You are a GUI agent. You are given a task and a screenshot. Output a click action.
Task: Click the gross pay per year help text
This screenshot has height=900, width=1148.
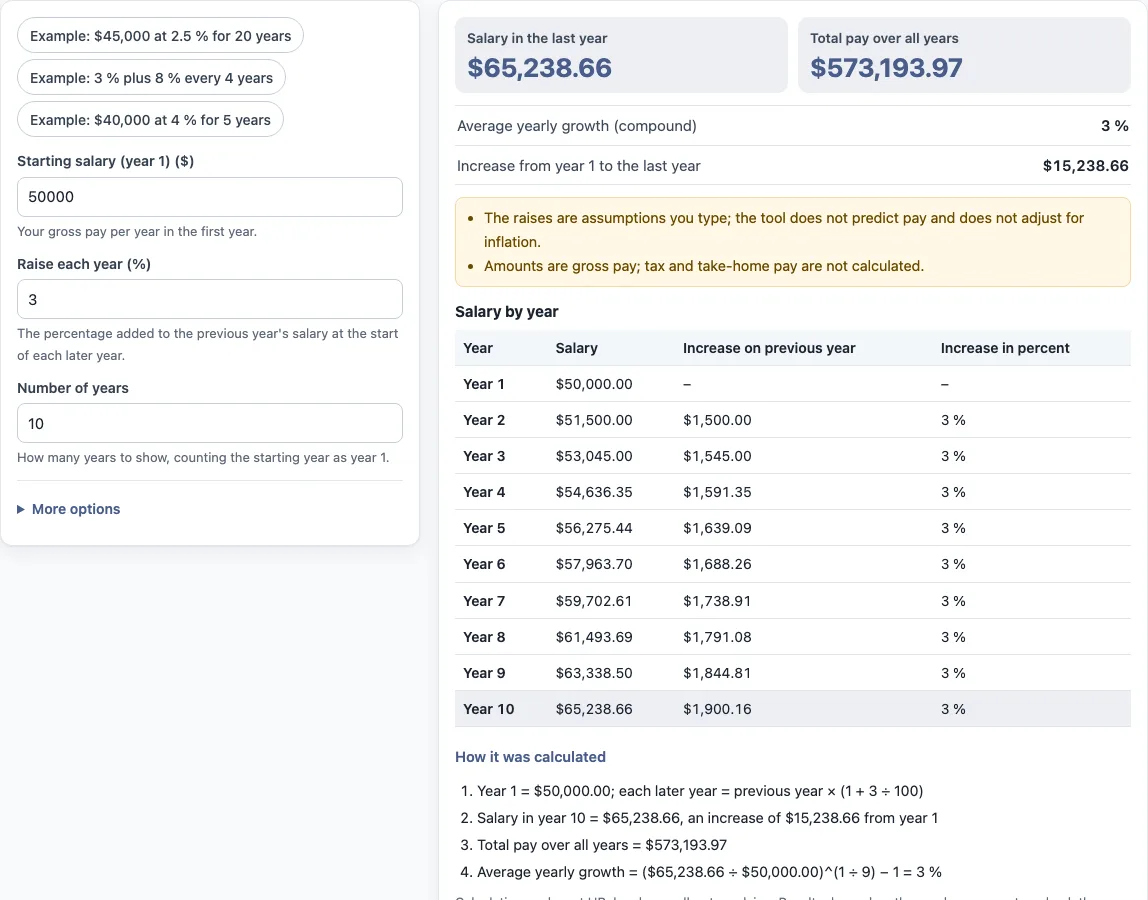click(x=137, y=231)
